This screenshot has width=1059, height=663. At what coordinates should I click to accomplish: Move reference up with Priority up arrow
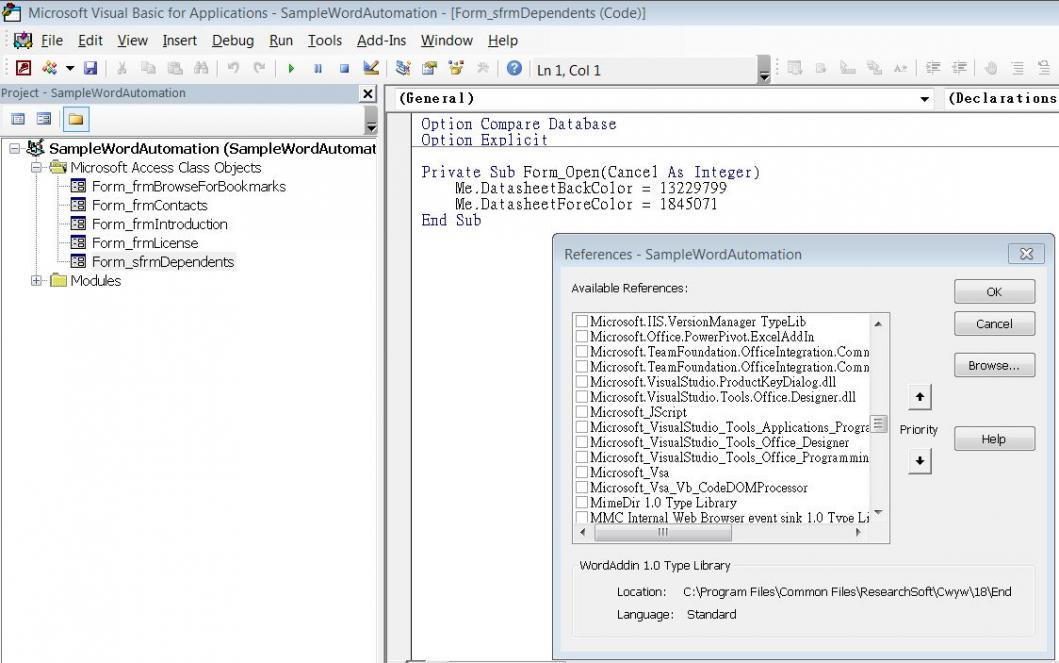tap(919, 396)
